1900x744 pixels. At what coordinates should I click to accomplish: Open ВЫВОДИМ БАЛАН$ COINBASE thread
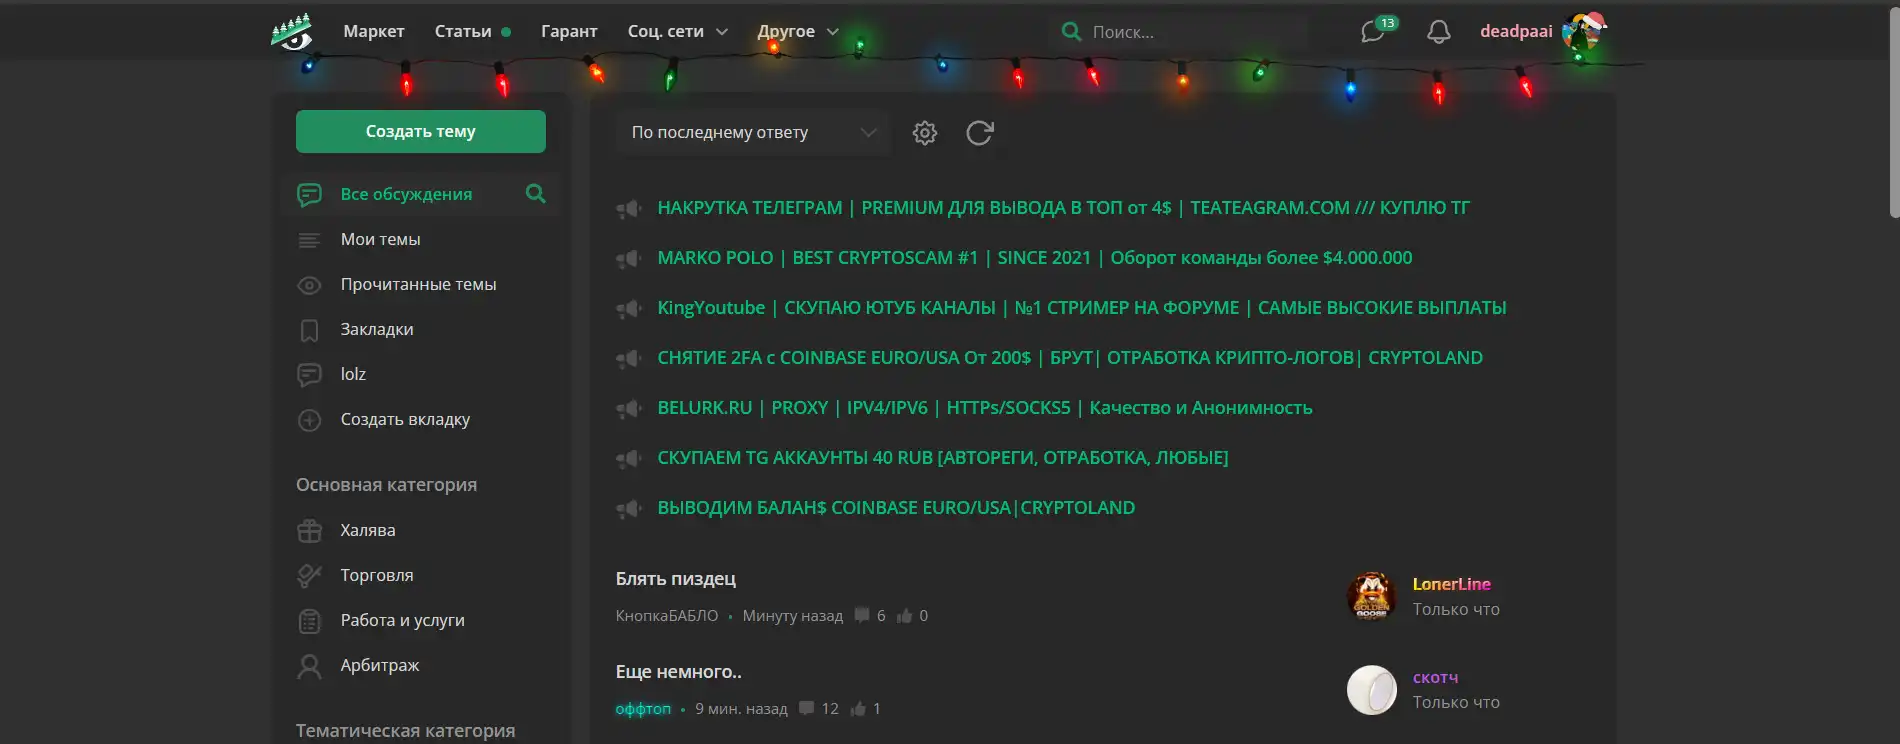coord(896,508)
